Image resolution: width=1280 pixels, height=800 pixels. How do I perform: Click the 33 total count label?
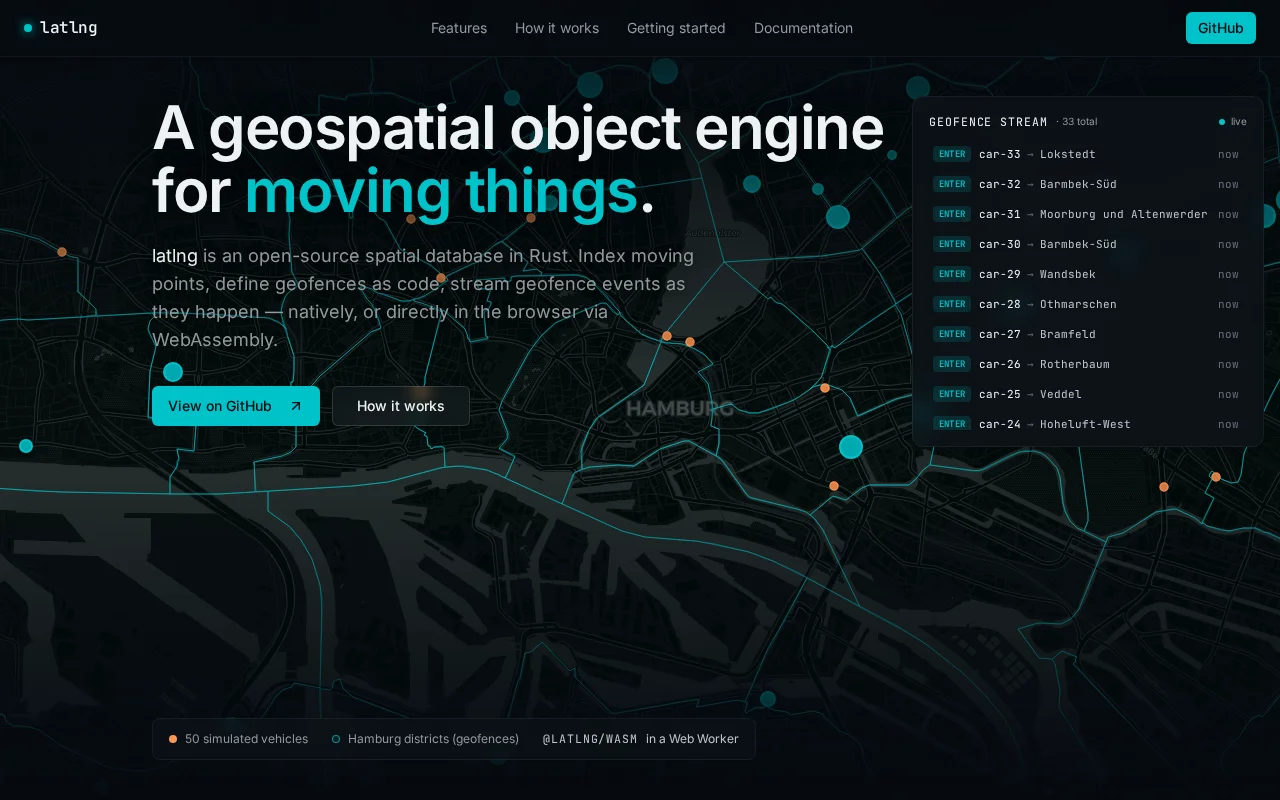tap(1079, 122)
